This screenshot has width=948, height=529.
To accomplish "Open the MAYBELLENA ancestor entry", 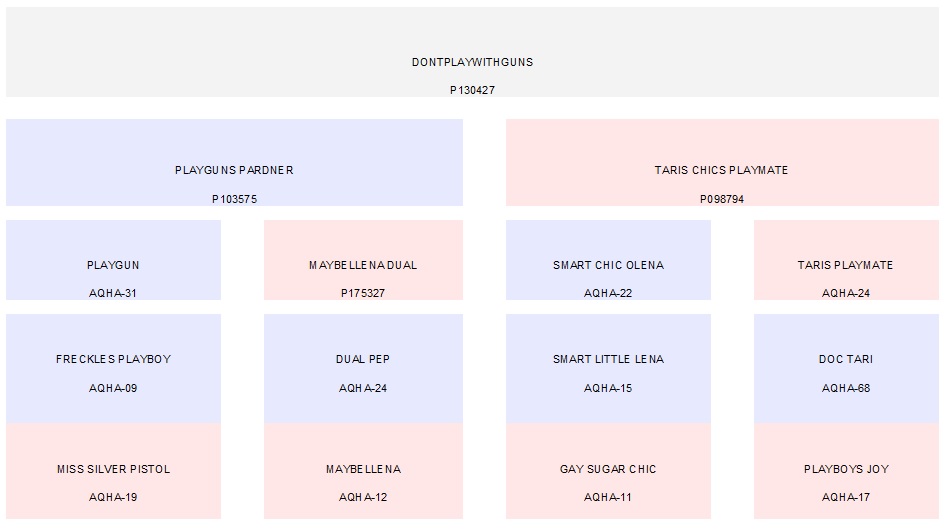I will (363, 469).
